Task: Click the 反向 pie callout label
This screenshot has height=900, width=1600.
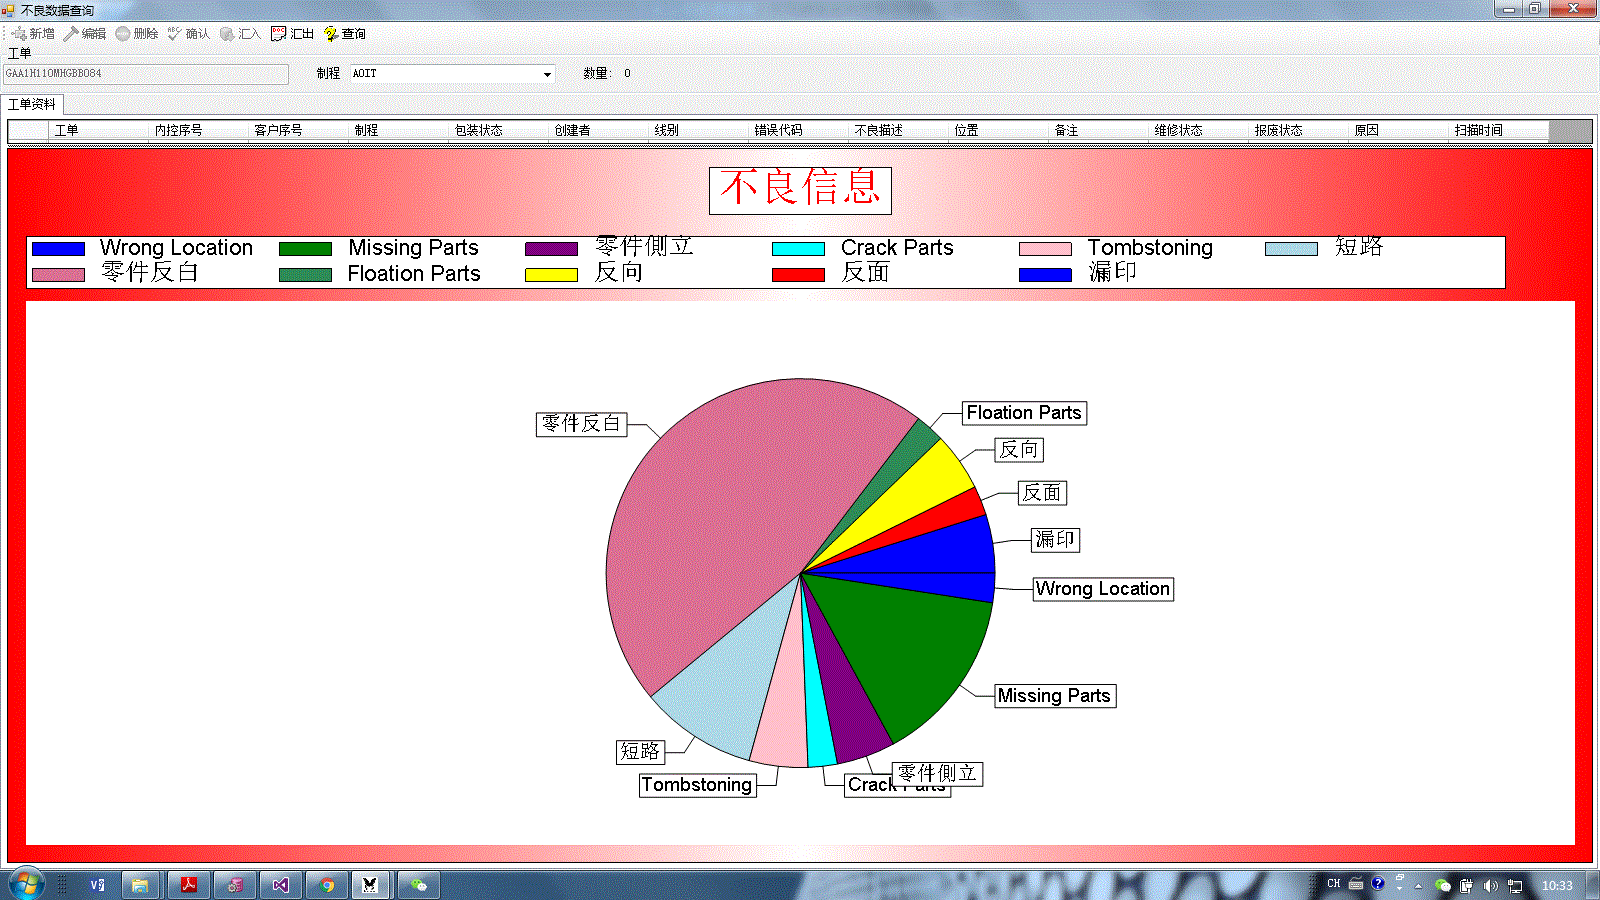Action: [x=1019, y=450]
